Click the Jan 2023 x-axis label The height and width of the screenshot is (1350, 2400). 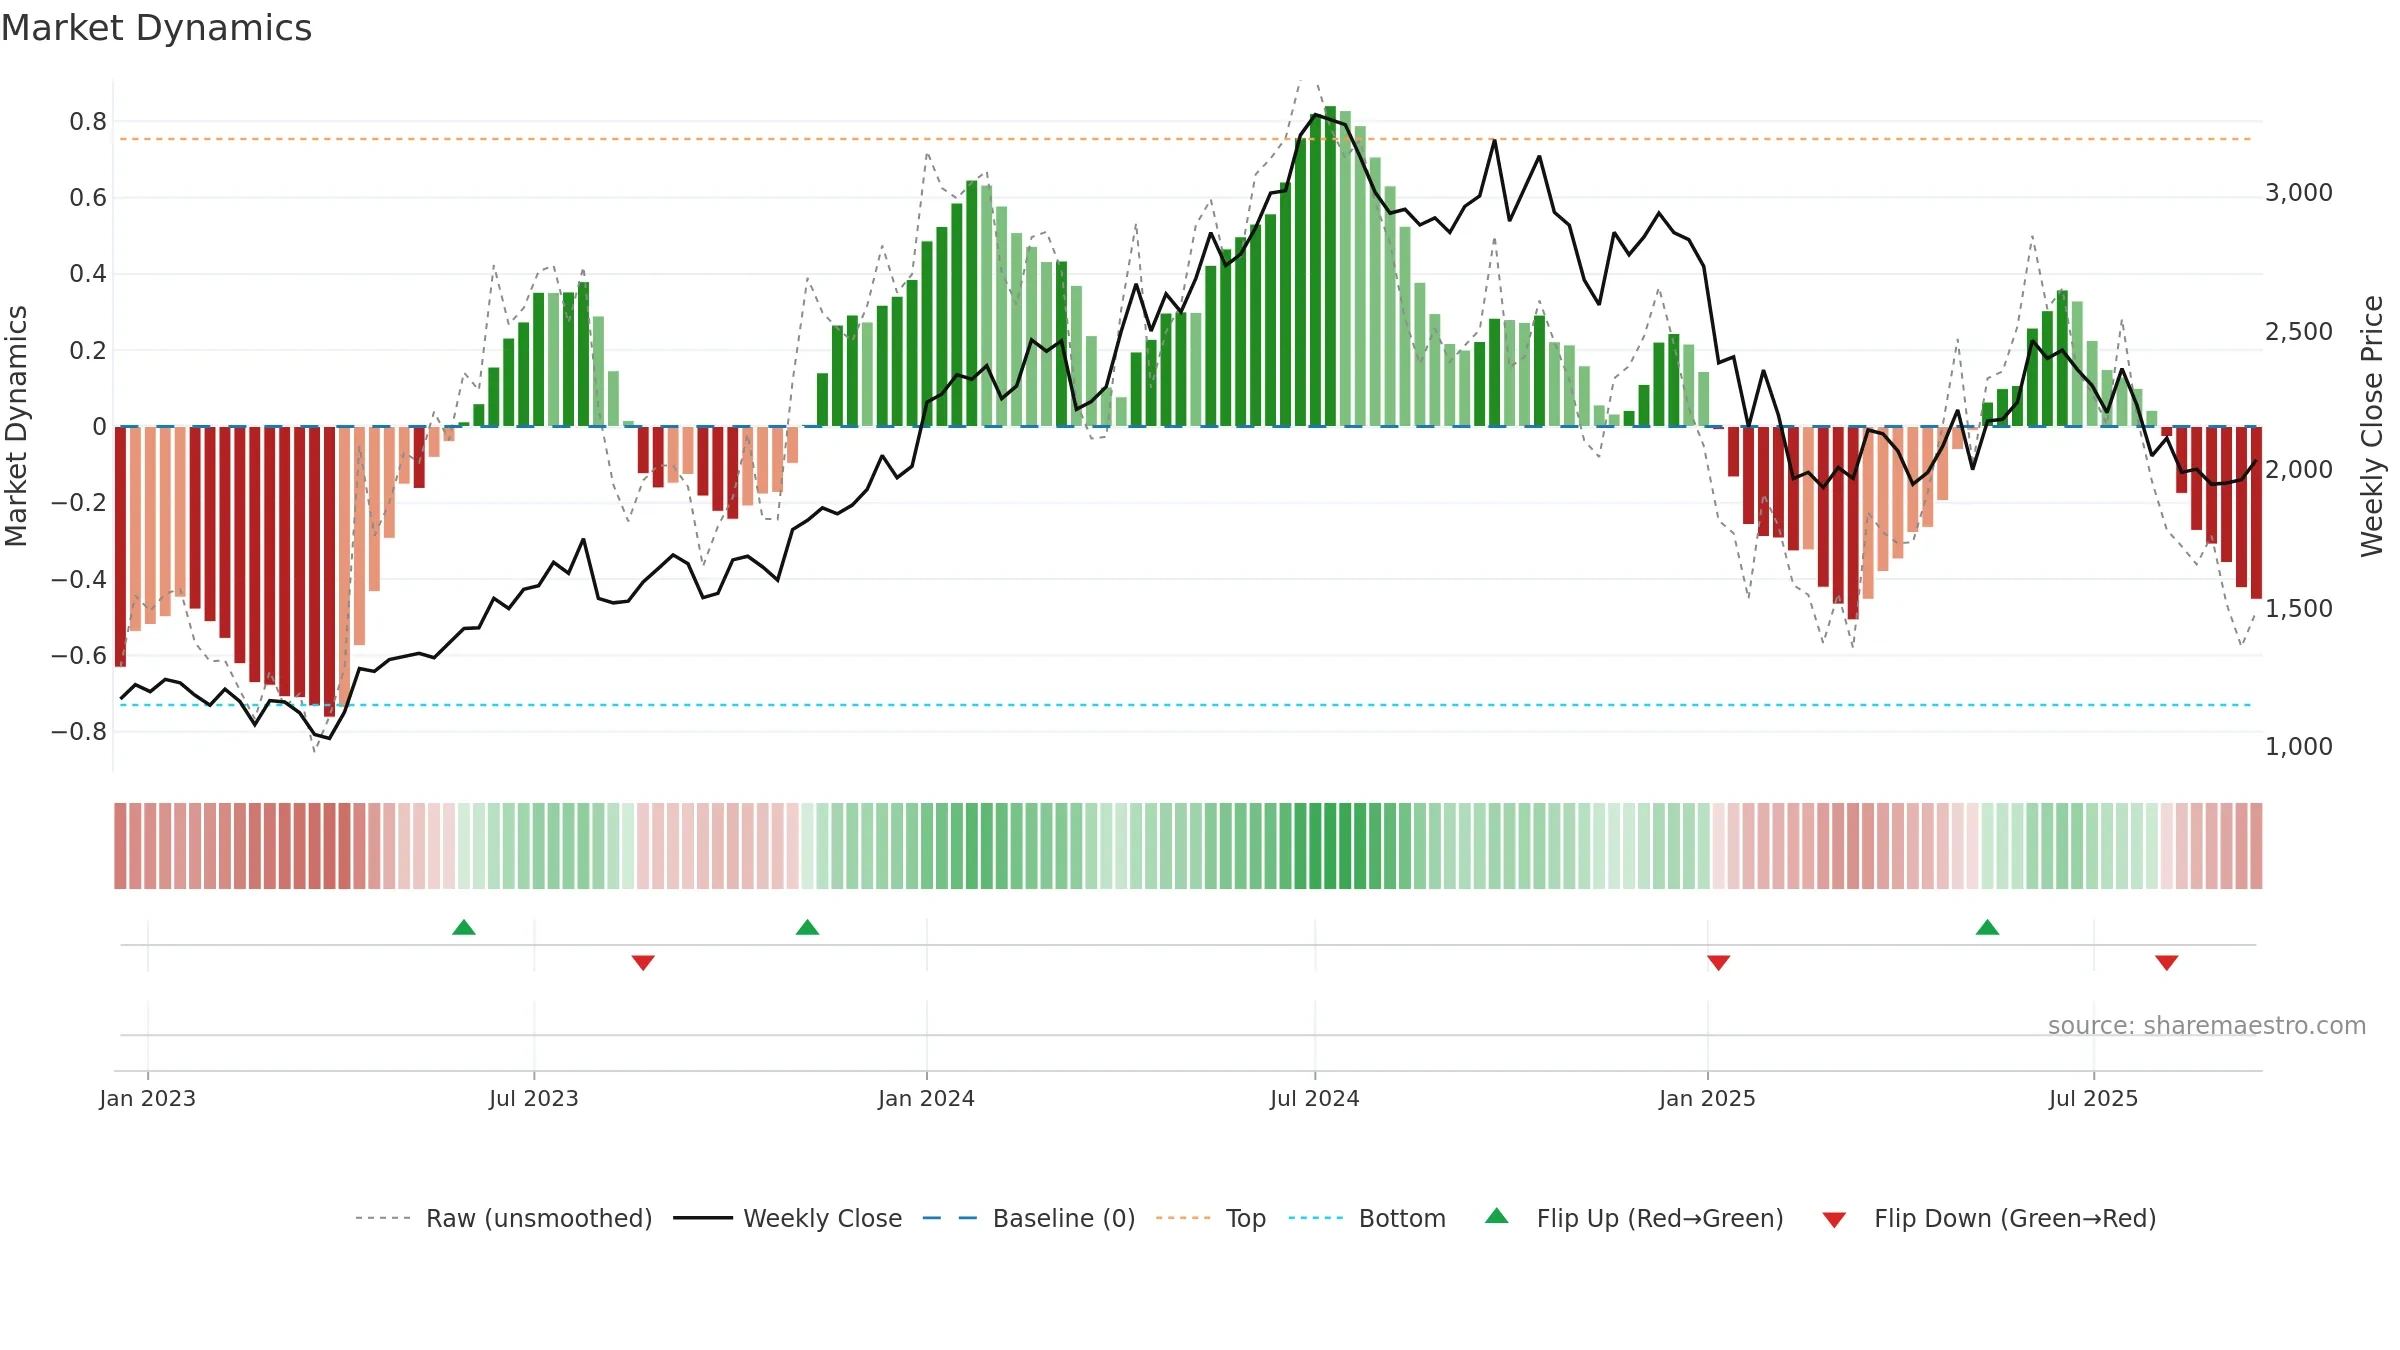[148, 1098]
